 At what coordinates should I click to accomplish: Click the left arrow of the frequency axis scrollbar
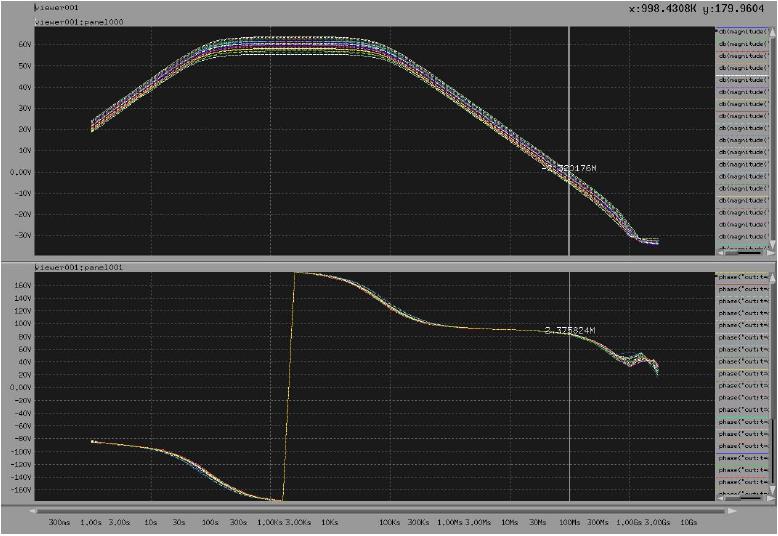click(32, 511)
